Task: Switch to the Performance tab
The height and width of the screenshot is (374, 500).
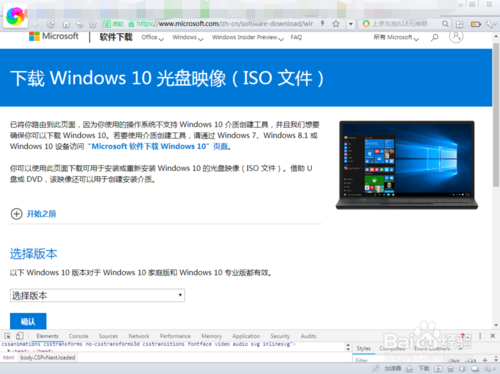Action: click(x=175, y=336)
